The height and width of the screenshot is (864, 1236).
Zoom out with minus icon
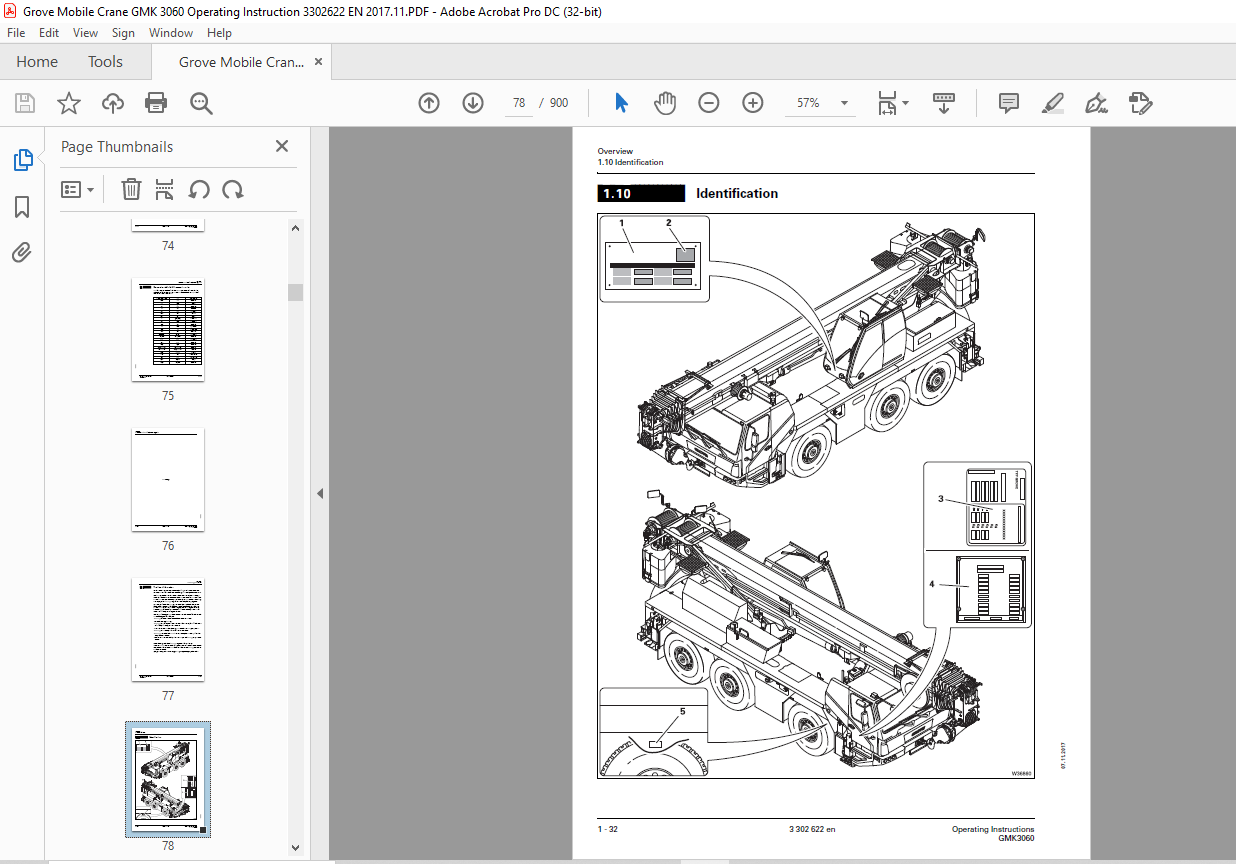coord(709,103)
